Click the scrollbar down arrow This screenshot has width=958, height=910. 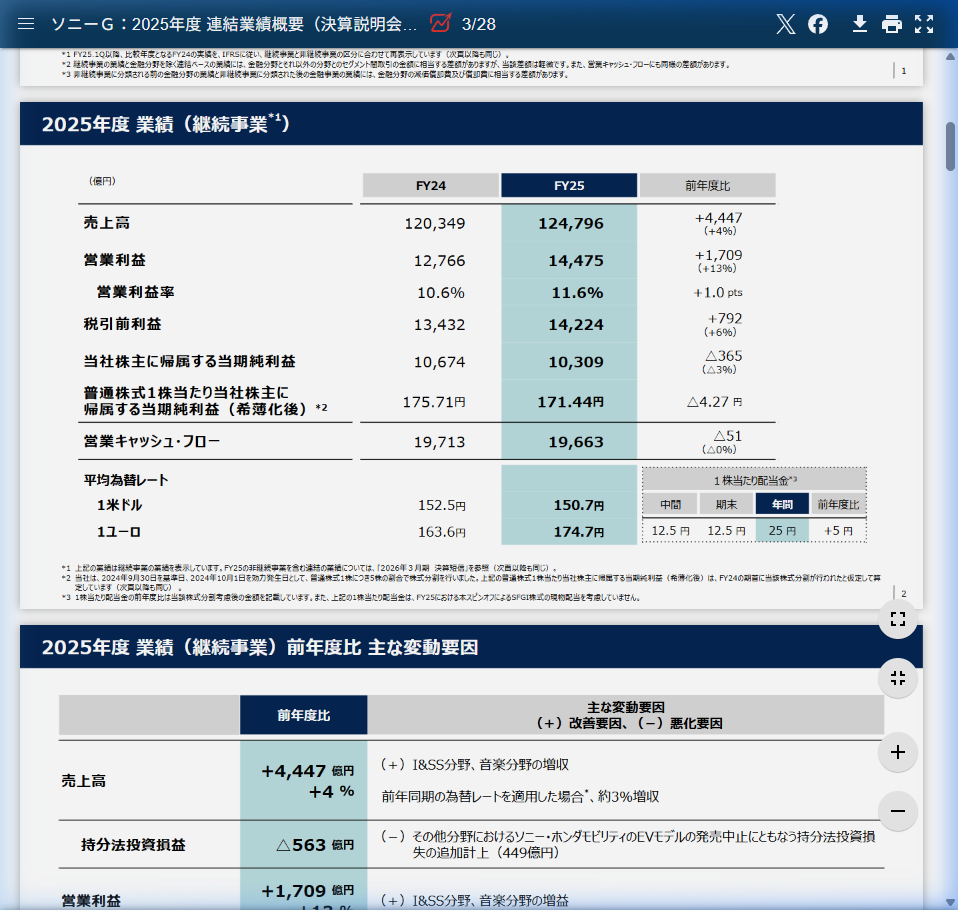(950, 903)
